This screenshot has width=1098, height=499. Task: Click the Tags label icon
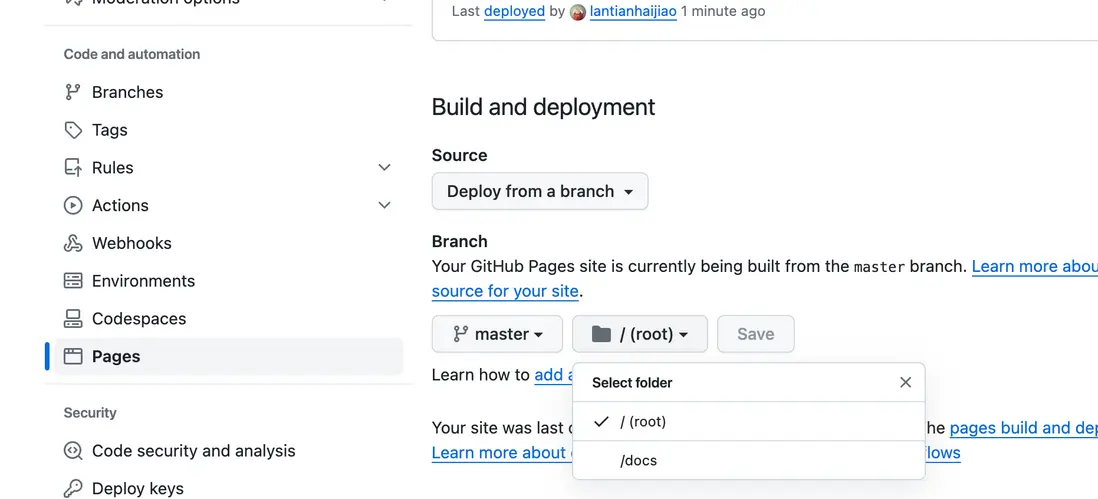point(73,130)
